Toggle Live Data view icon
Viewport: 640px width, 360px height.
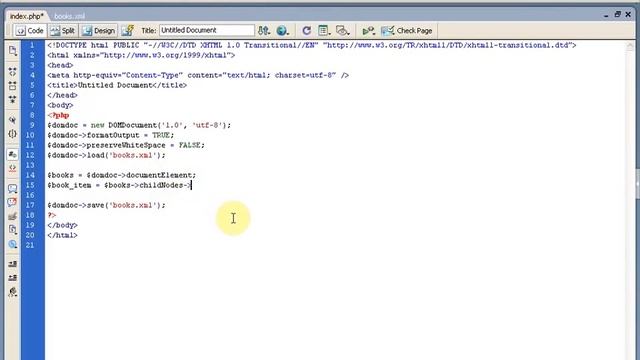[x=127, y=31]
